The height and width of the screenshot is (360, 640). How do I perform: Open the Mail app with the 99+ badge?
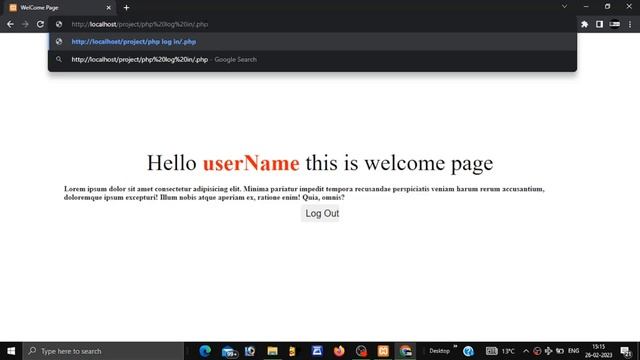[x=229, y=351]
